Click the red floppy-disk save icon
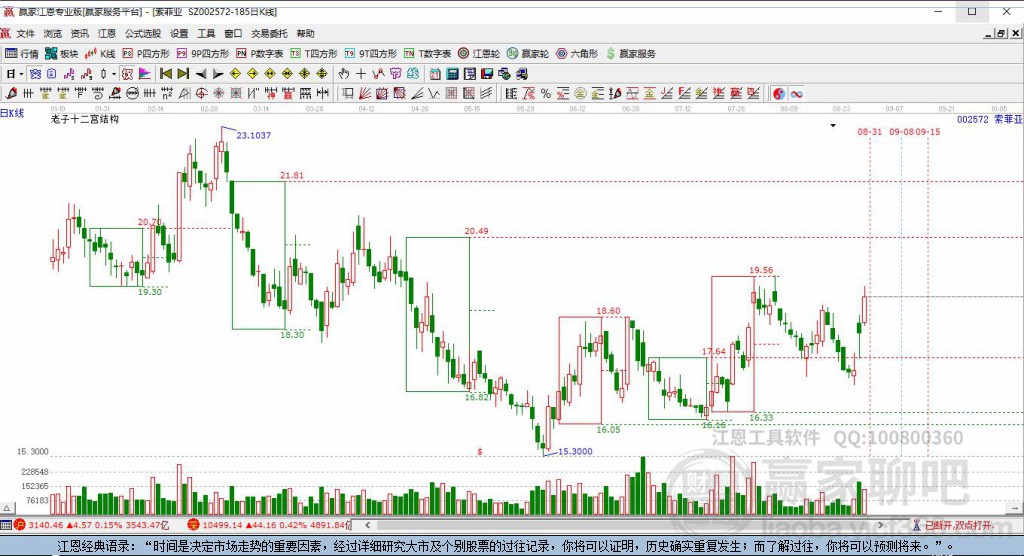This screenshot has width=1024, height=556. pyautogui.click(x=487, y=74)
